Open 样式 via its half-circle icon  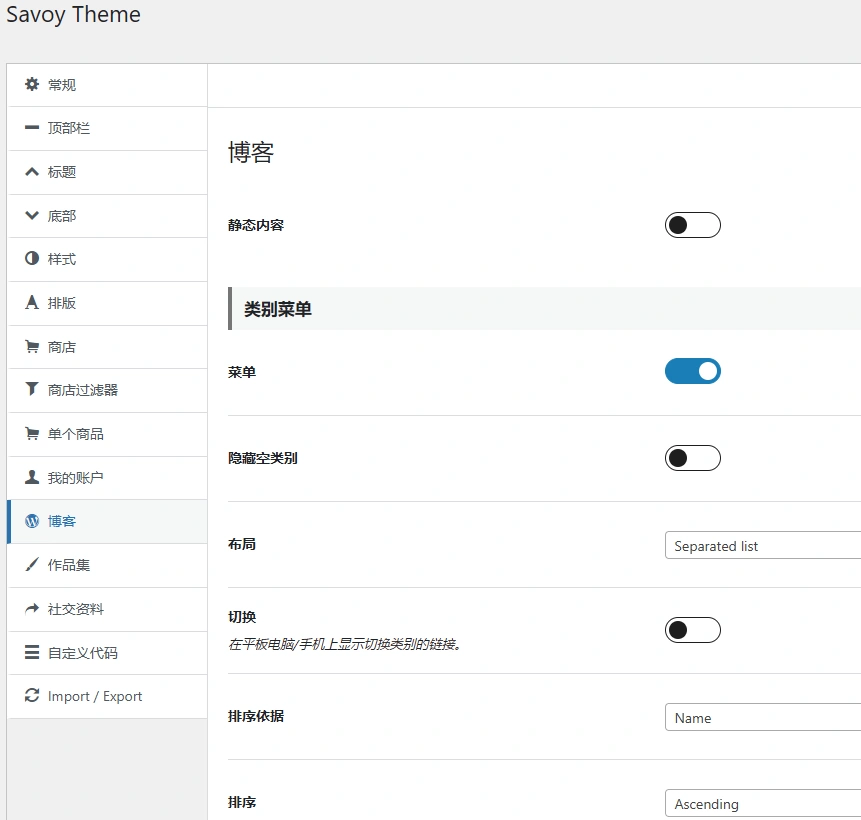tap(30, 259)
